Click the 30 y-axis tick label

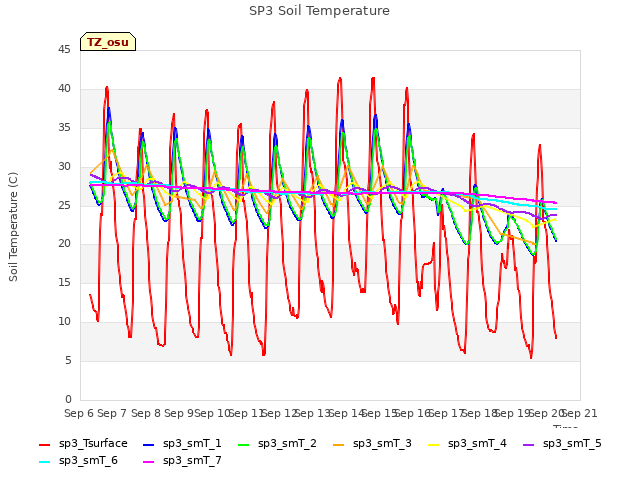[x=64, y=167]
